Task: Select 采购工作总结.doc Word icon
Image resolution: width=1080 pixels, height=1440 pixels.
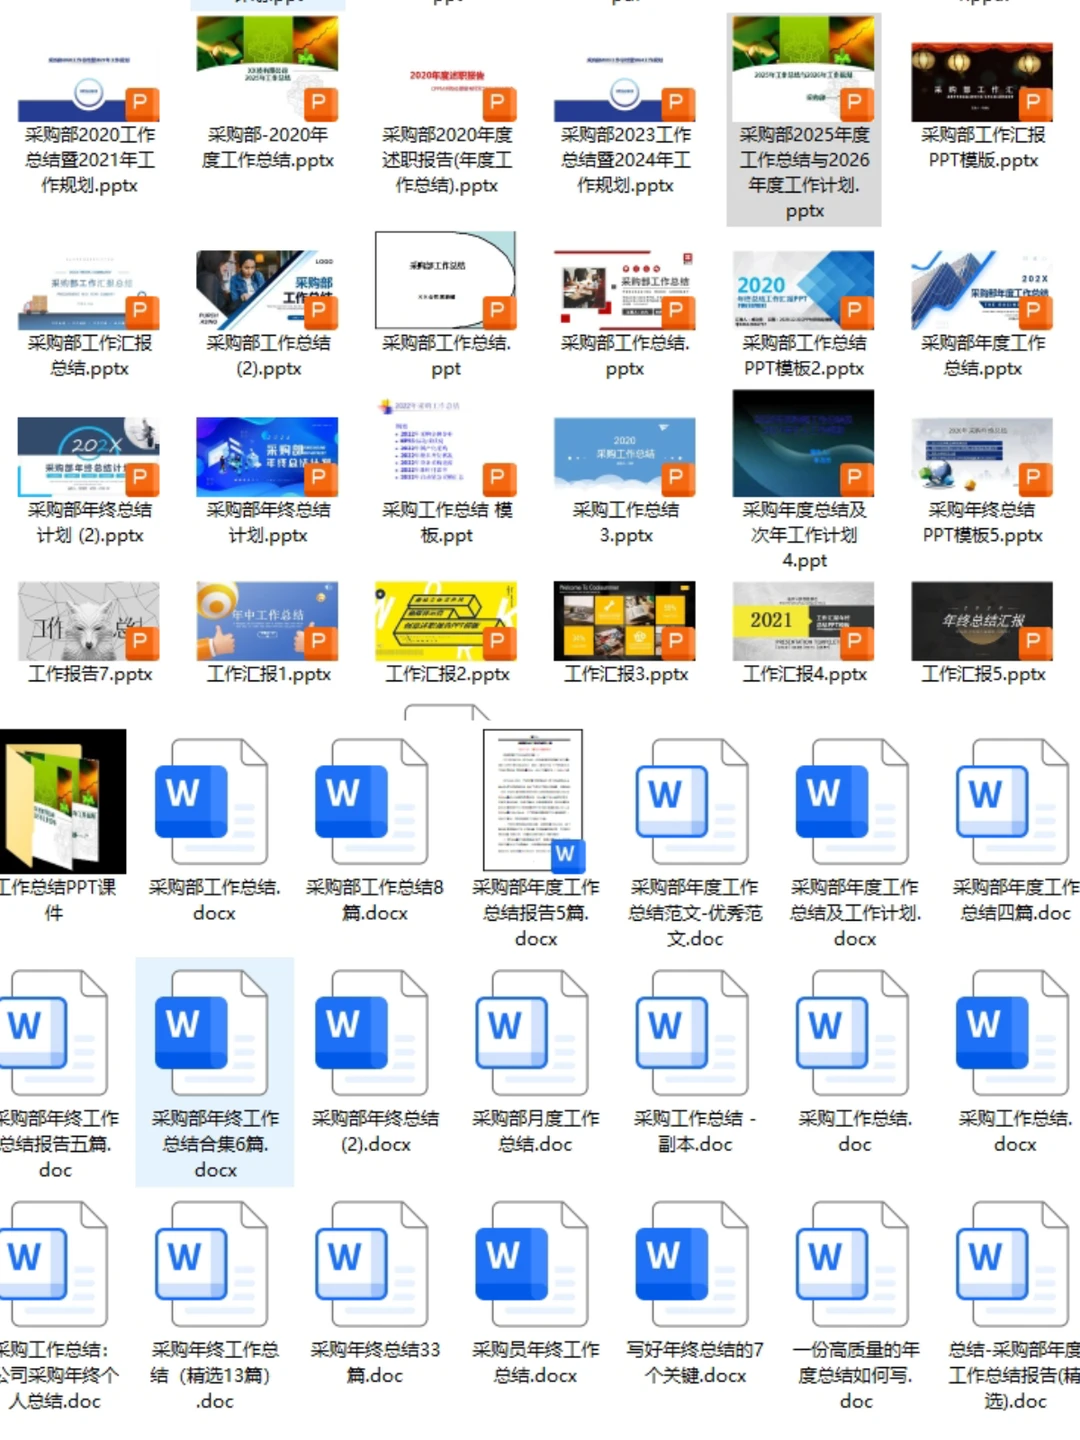Action: coord(853,1033)
